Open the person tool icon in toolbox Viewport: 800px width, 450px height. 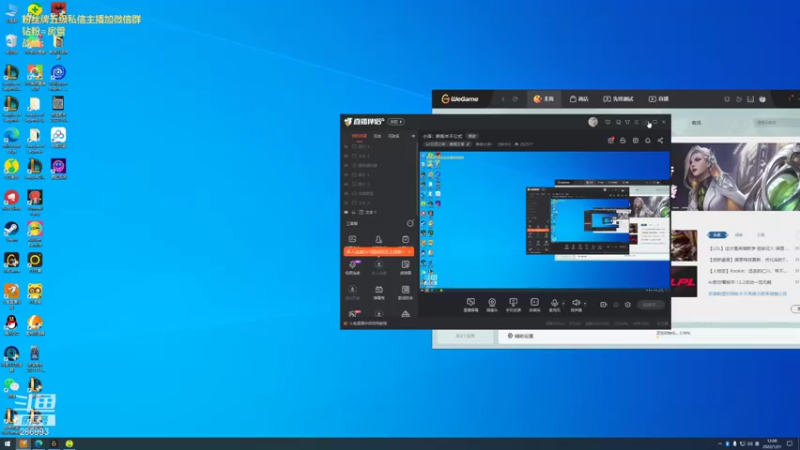pos(379,239)
